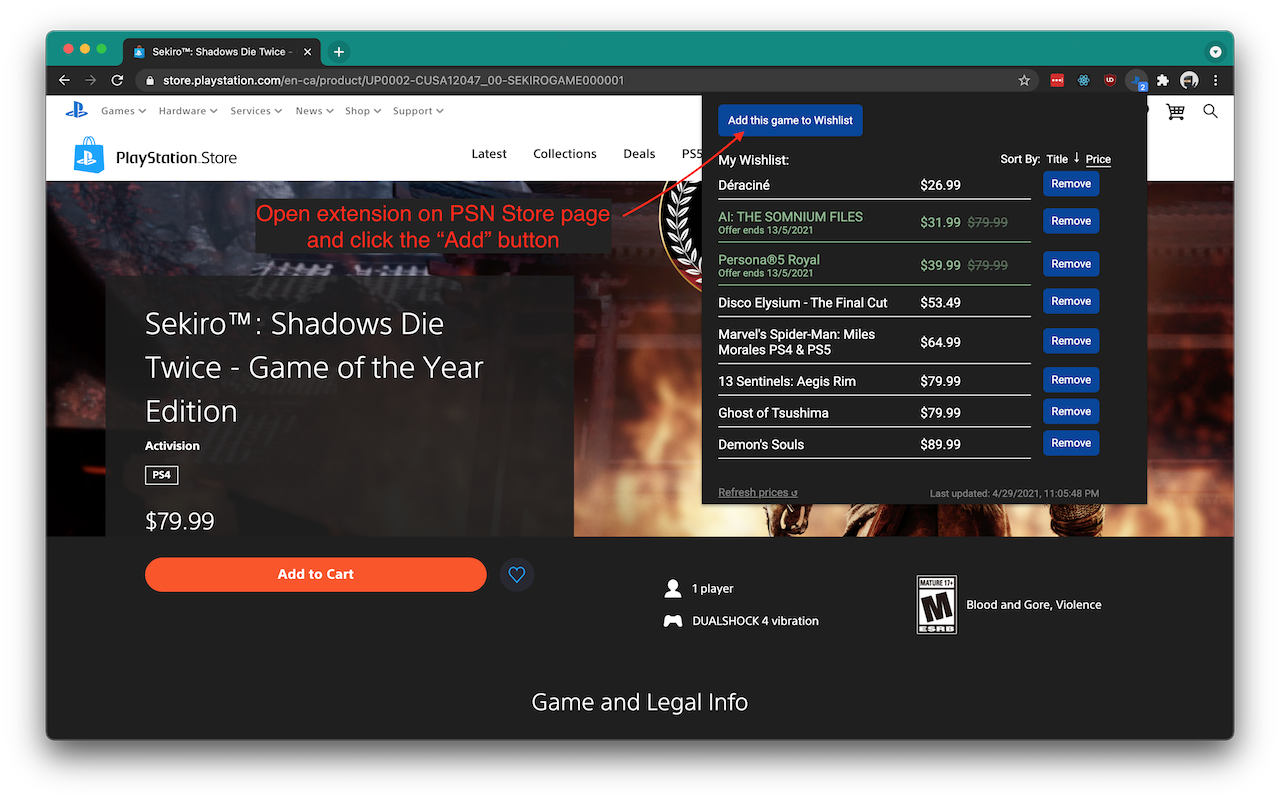Click the ESRB Mature 17+ rating badge
The image size is (1280, 800).
coord(937,604)
